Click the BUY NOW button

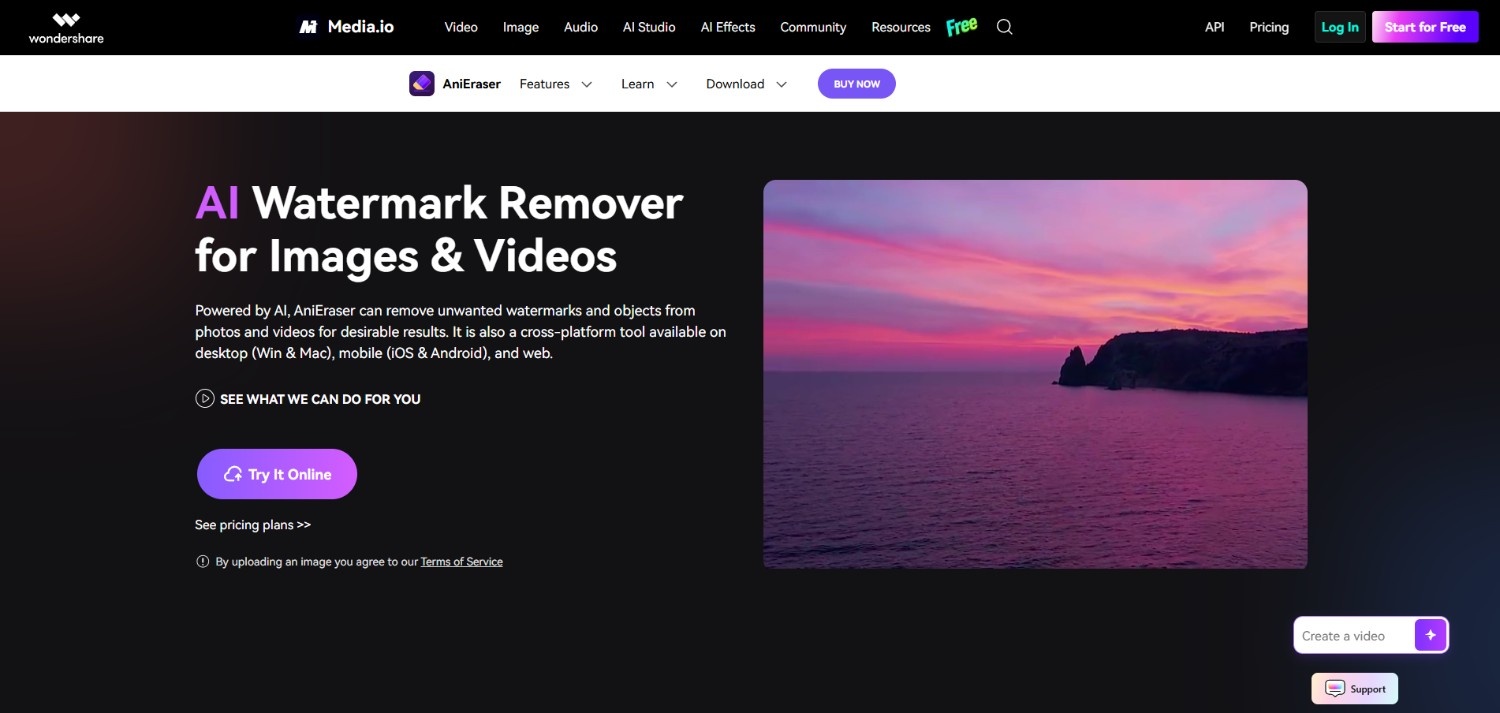857,84
